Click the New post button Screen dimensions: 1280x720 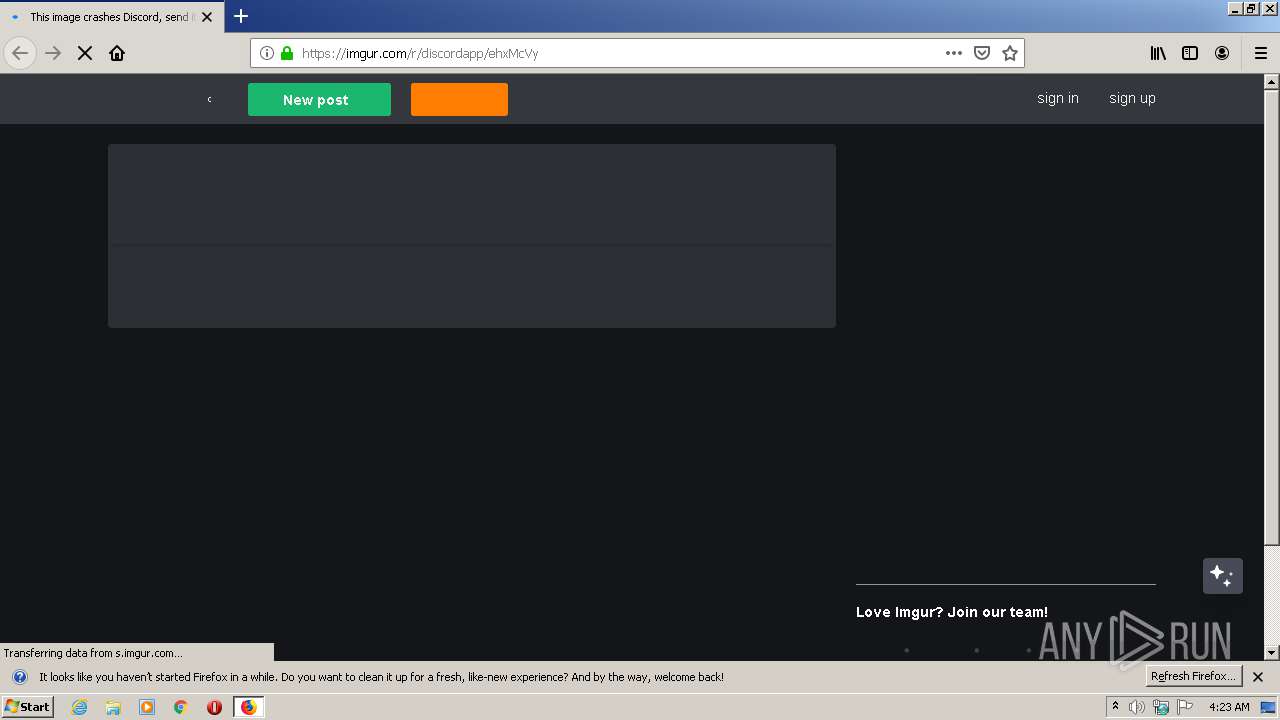(319, 99)
